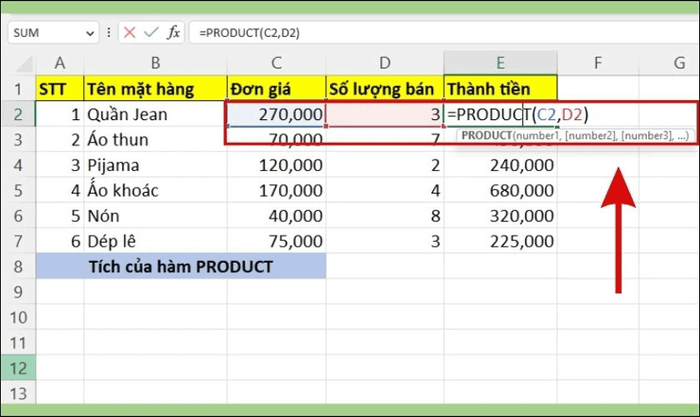Click the 120,000 unit price cell
This screenshot has height=417, width=700.
point(276,165)
